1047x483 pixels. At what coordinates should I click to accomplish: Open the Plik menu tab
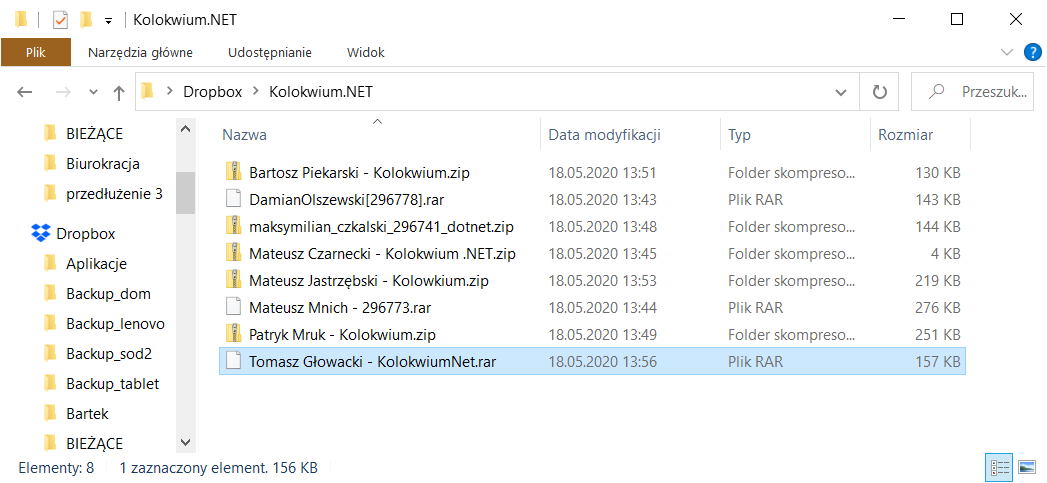click(36, 52)
